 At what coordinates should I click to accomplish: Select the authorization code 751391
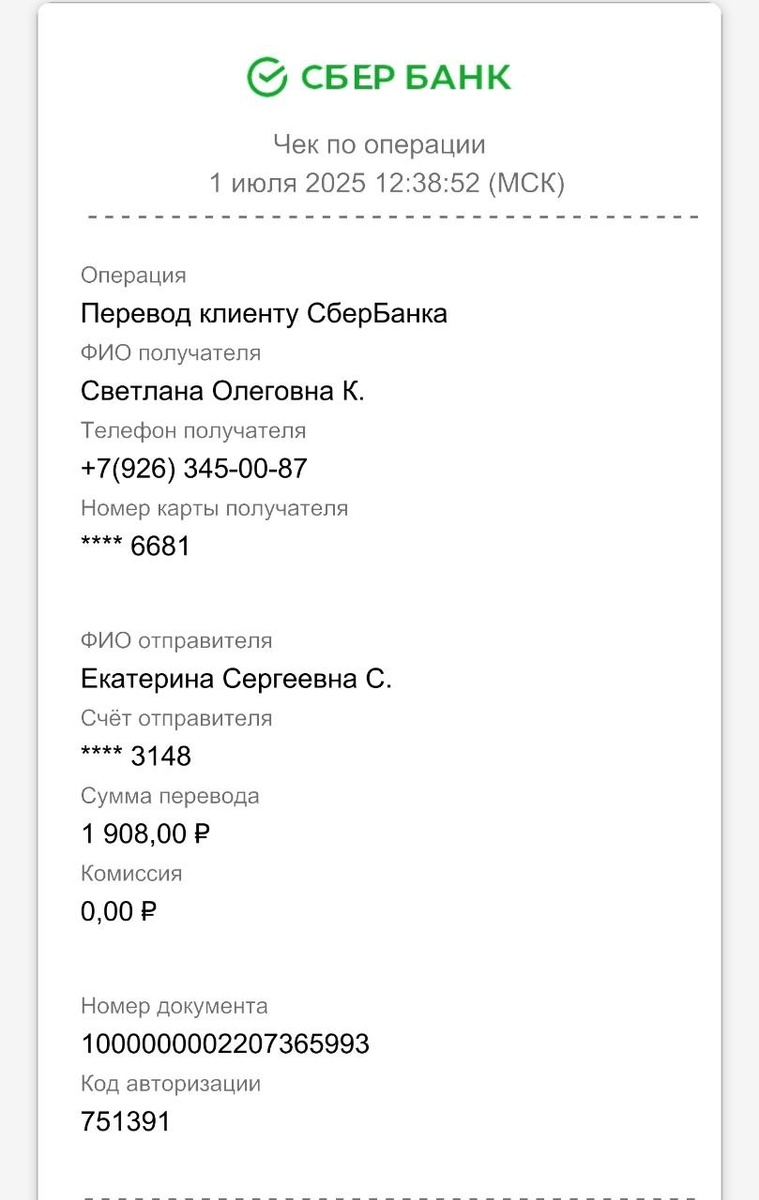[x=125, y=1122]
